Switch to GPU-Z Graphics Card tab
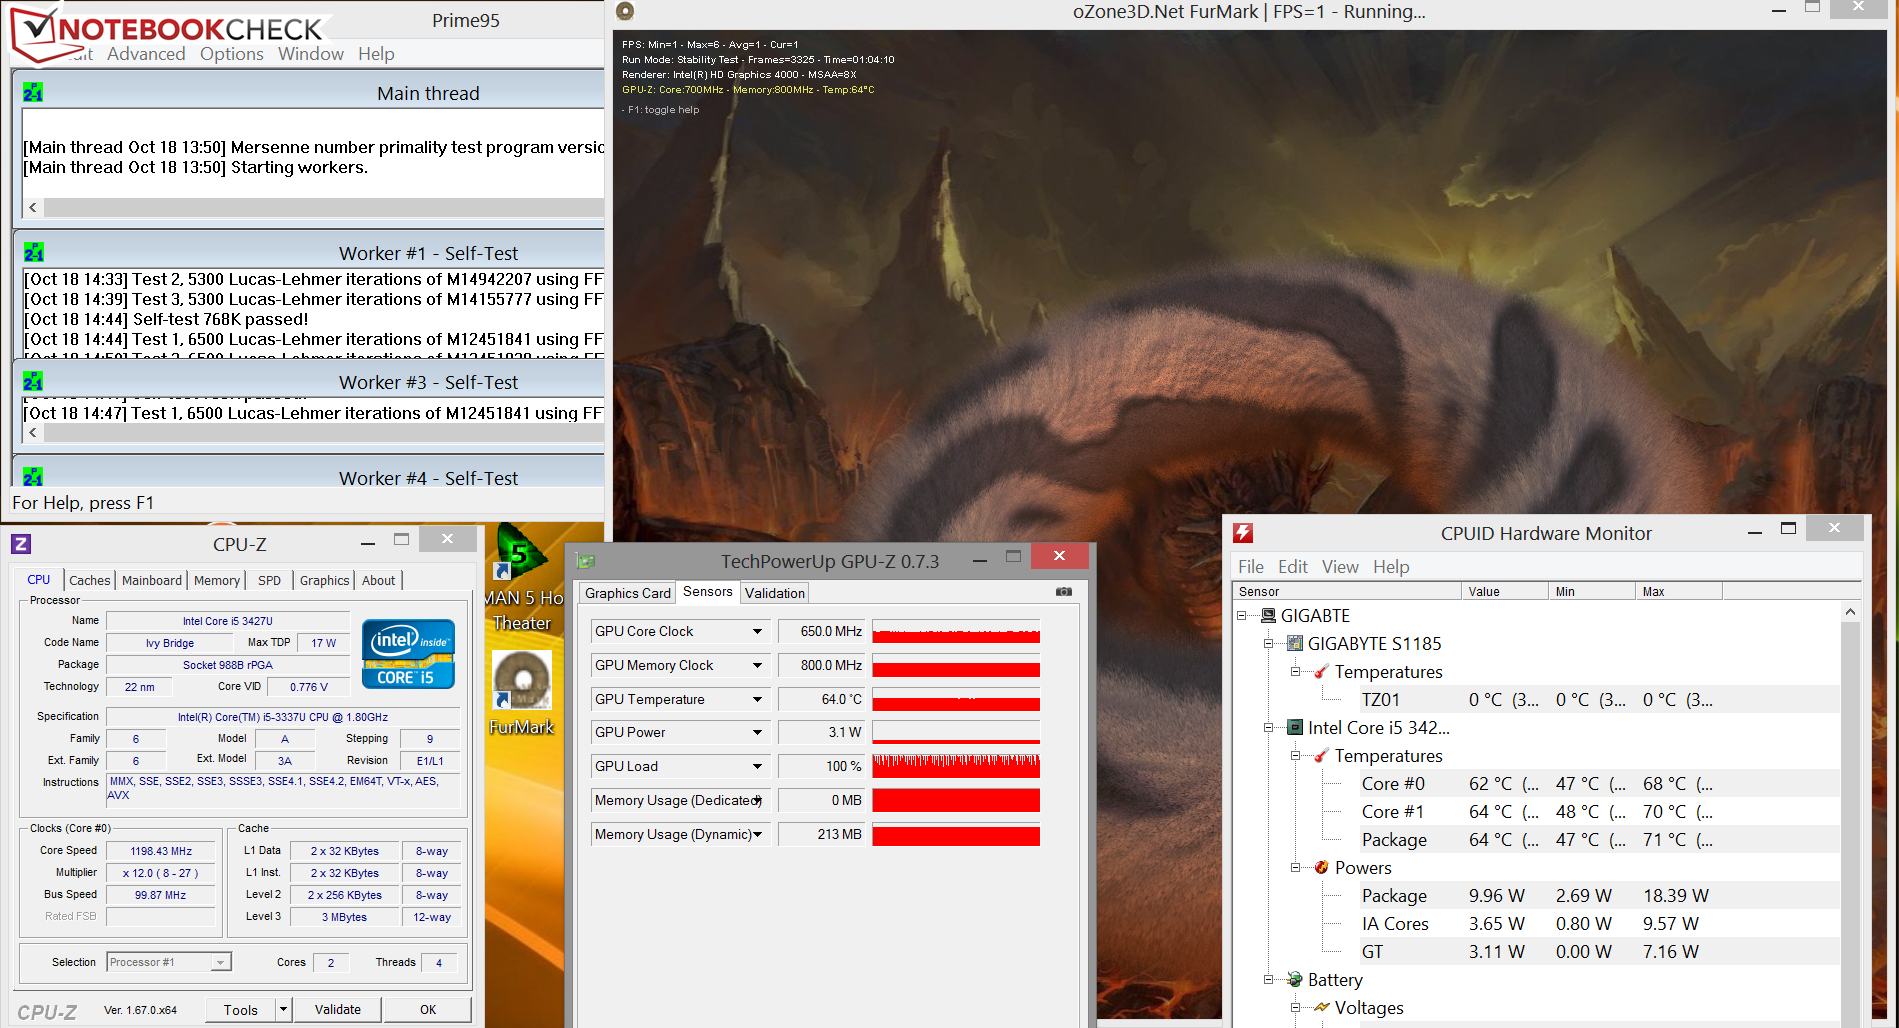 pos(628,593)
